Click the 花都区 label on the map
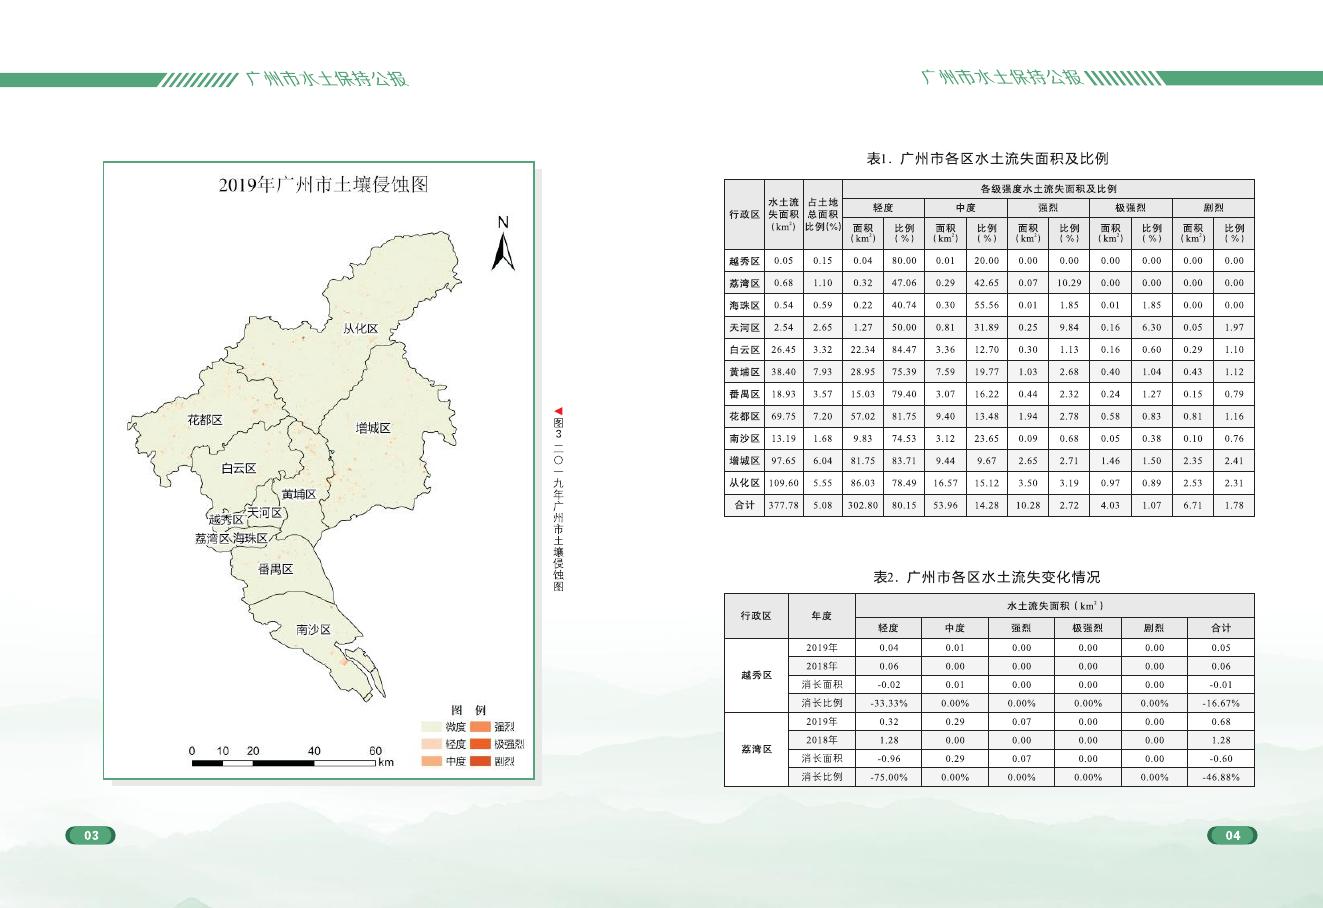 coord(205,421)
